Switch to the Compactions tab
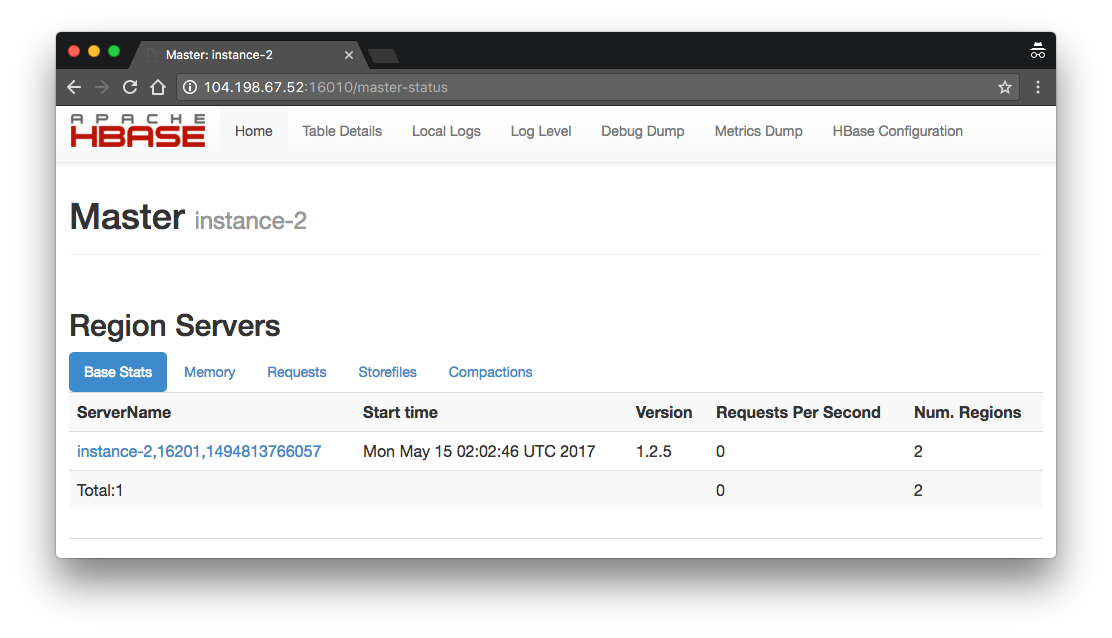This screenshot has height=638, width=1112. 490,372
